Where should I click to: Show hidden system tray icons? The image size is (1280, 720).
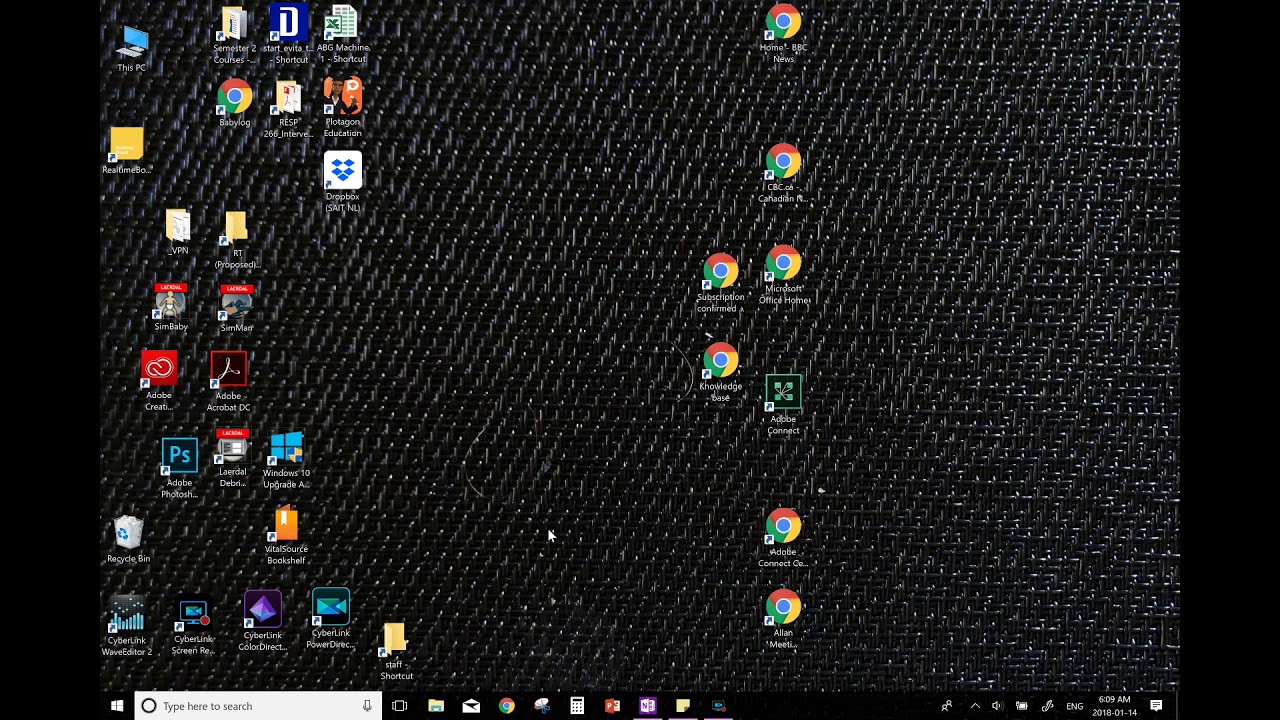(x=975, y=706)
